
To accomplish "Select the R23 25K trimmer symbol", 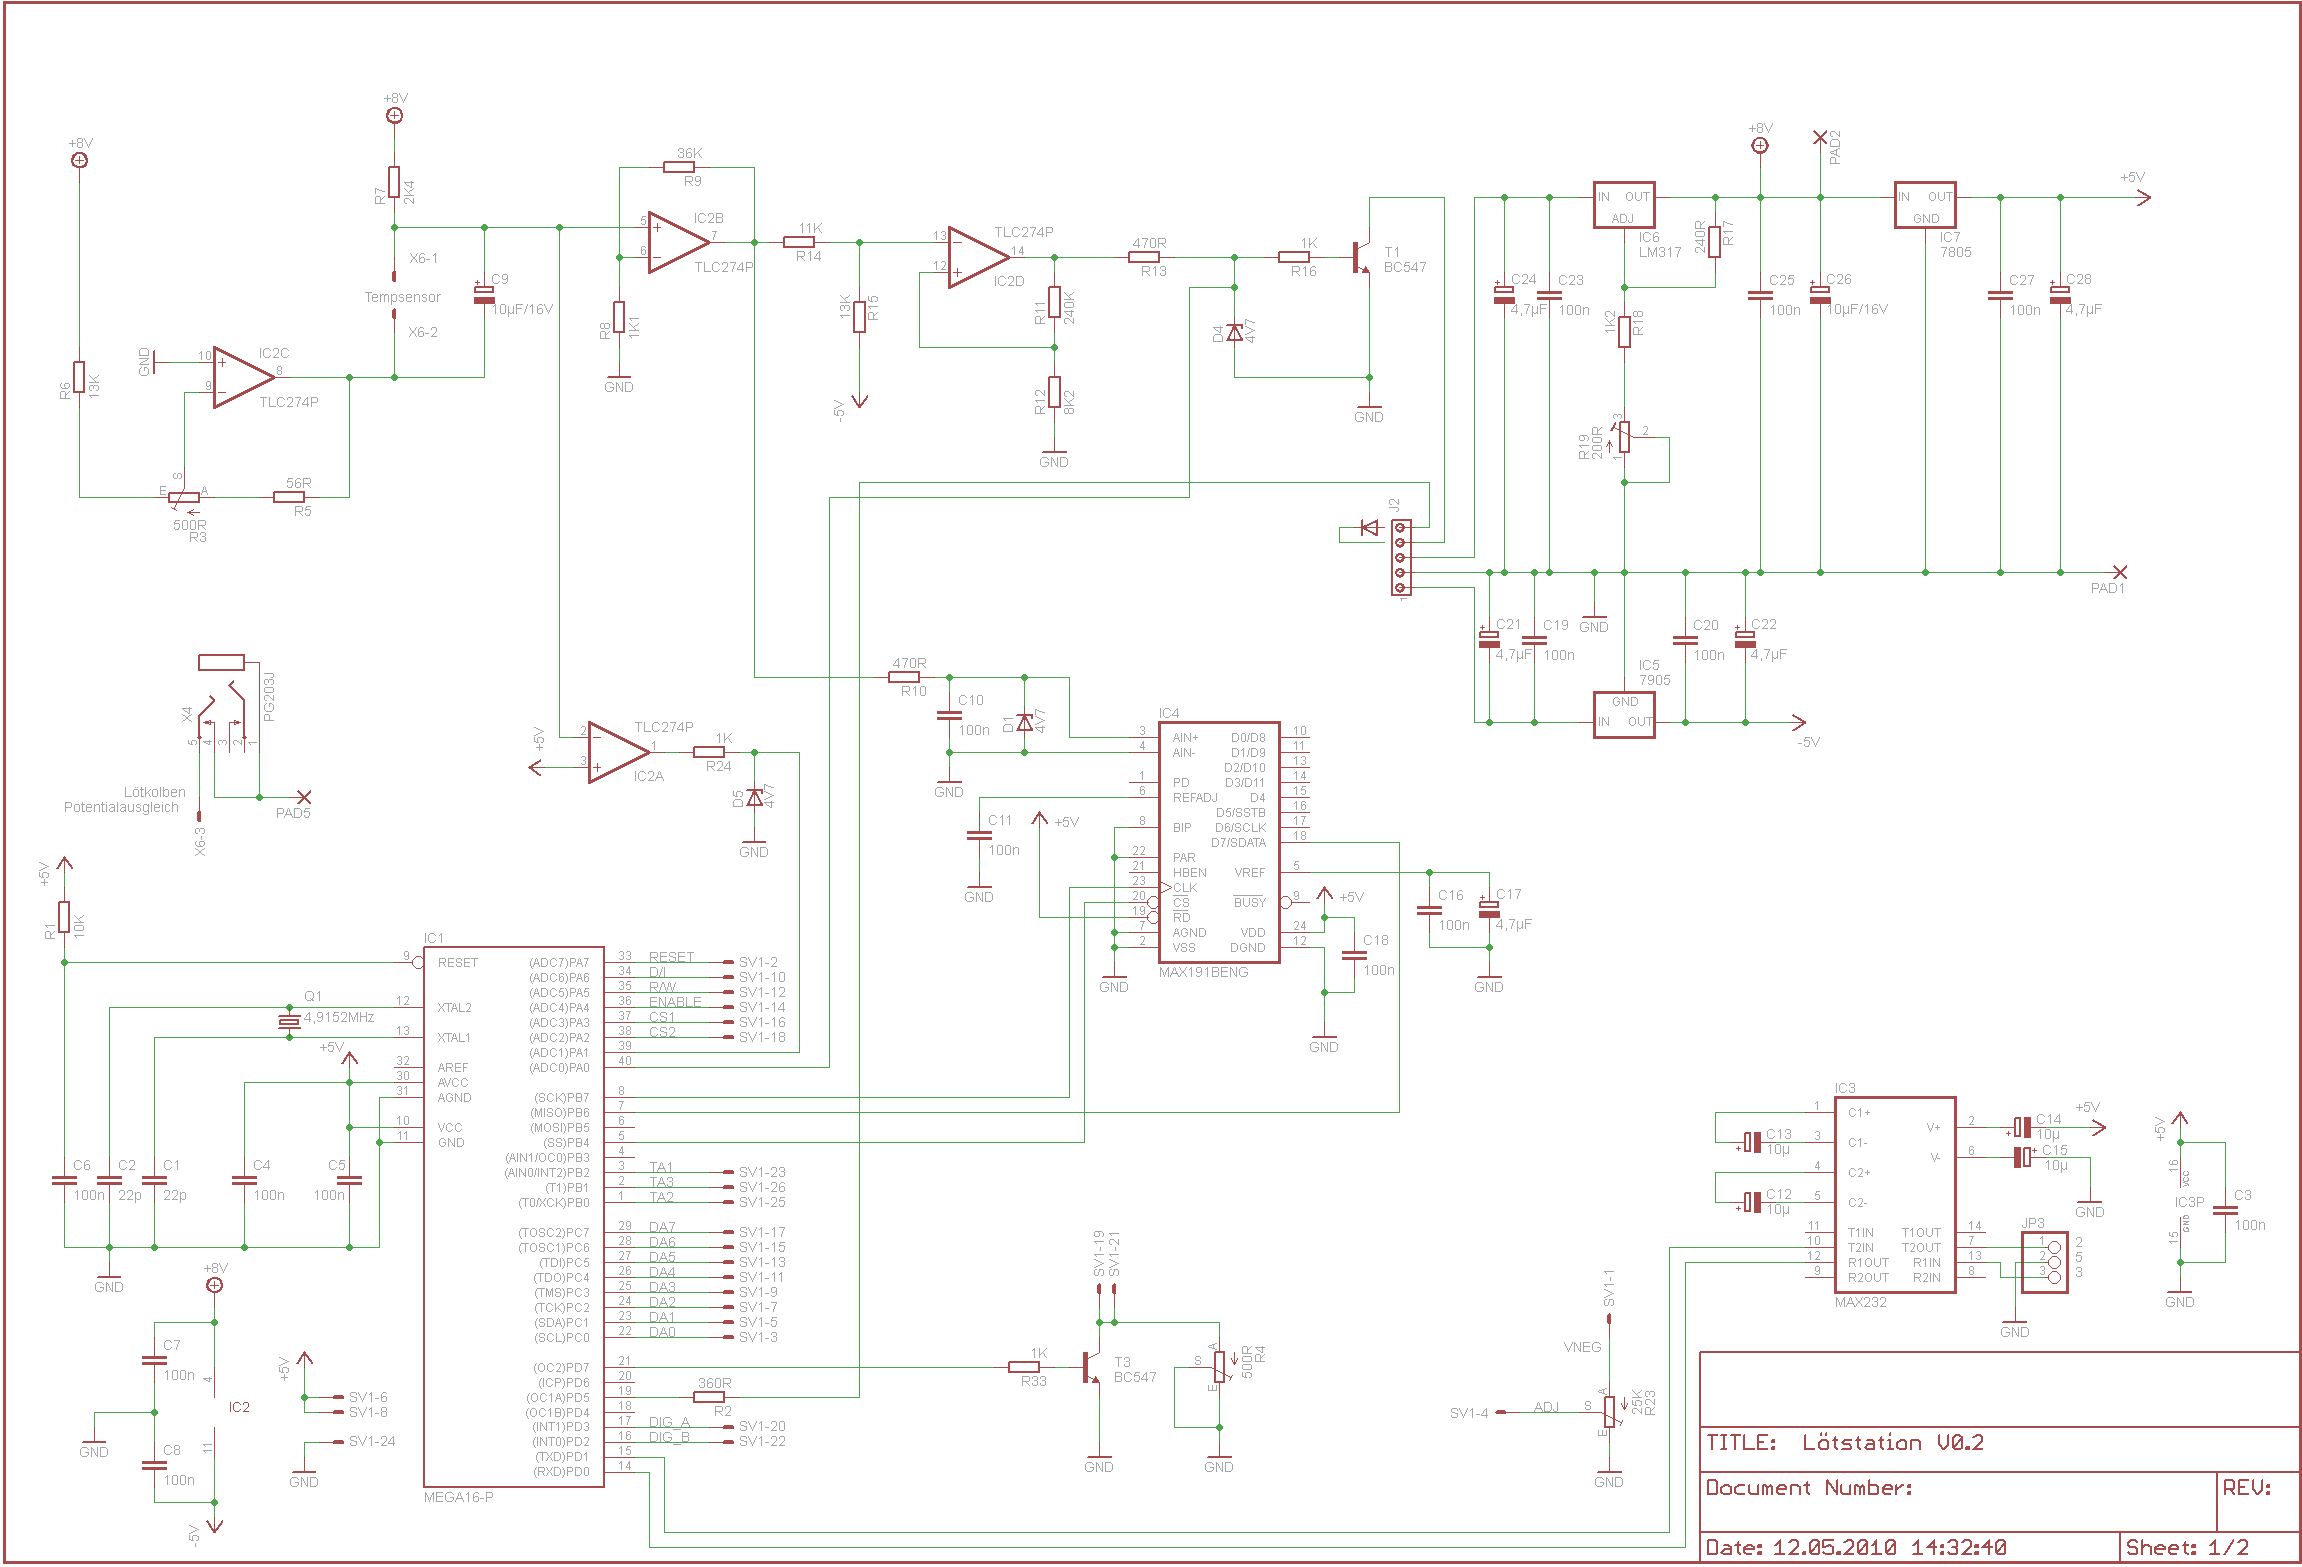I will point(1609,1412).
